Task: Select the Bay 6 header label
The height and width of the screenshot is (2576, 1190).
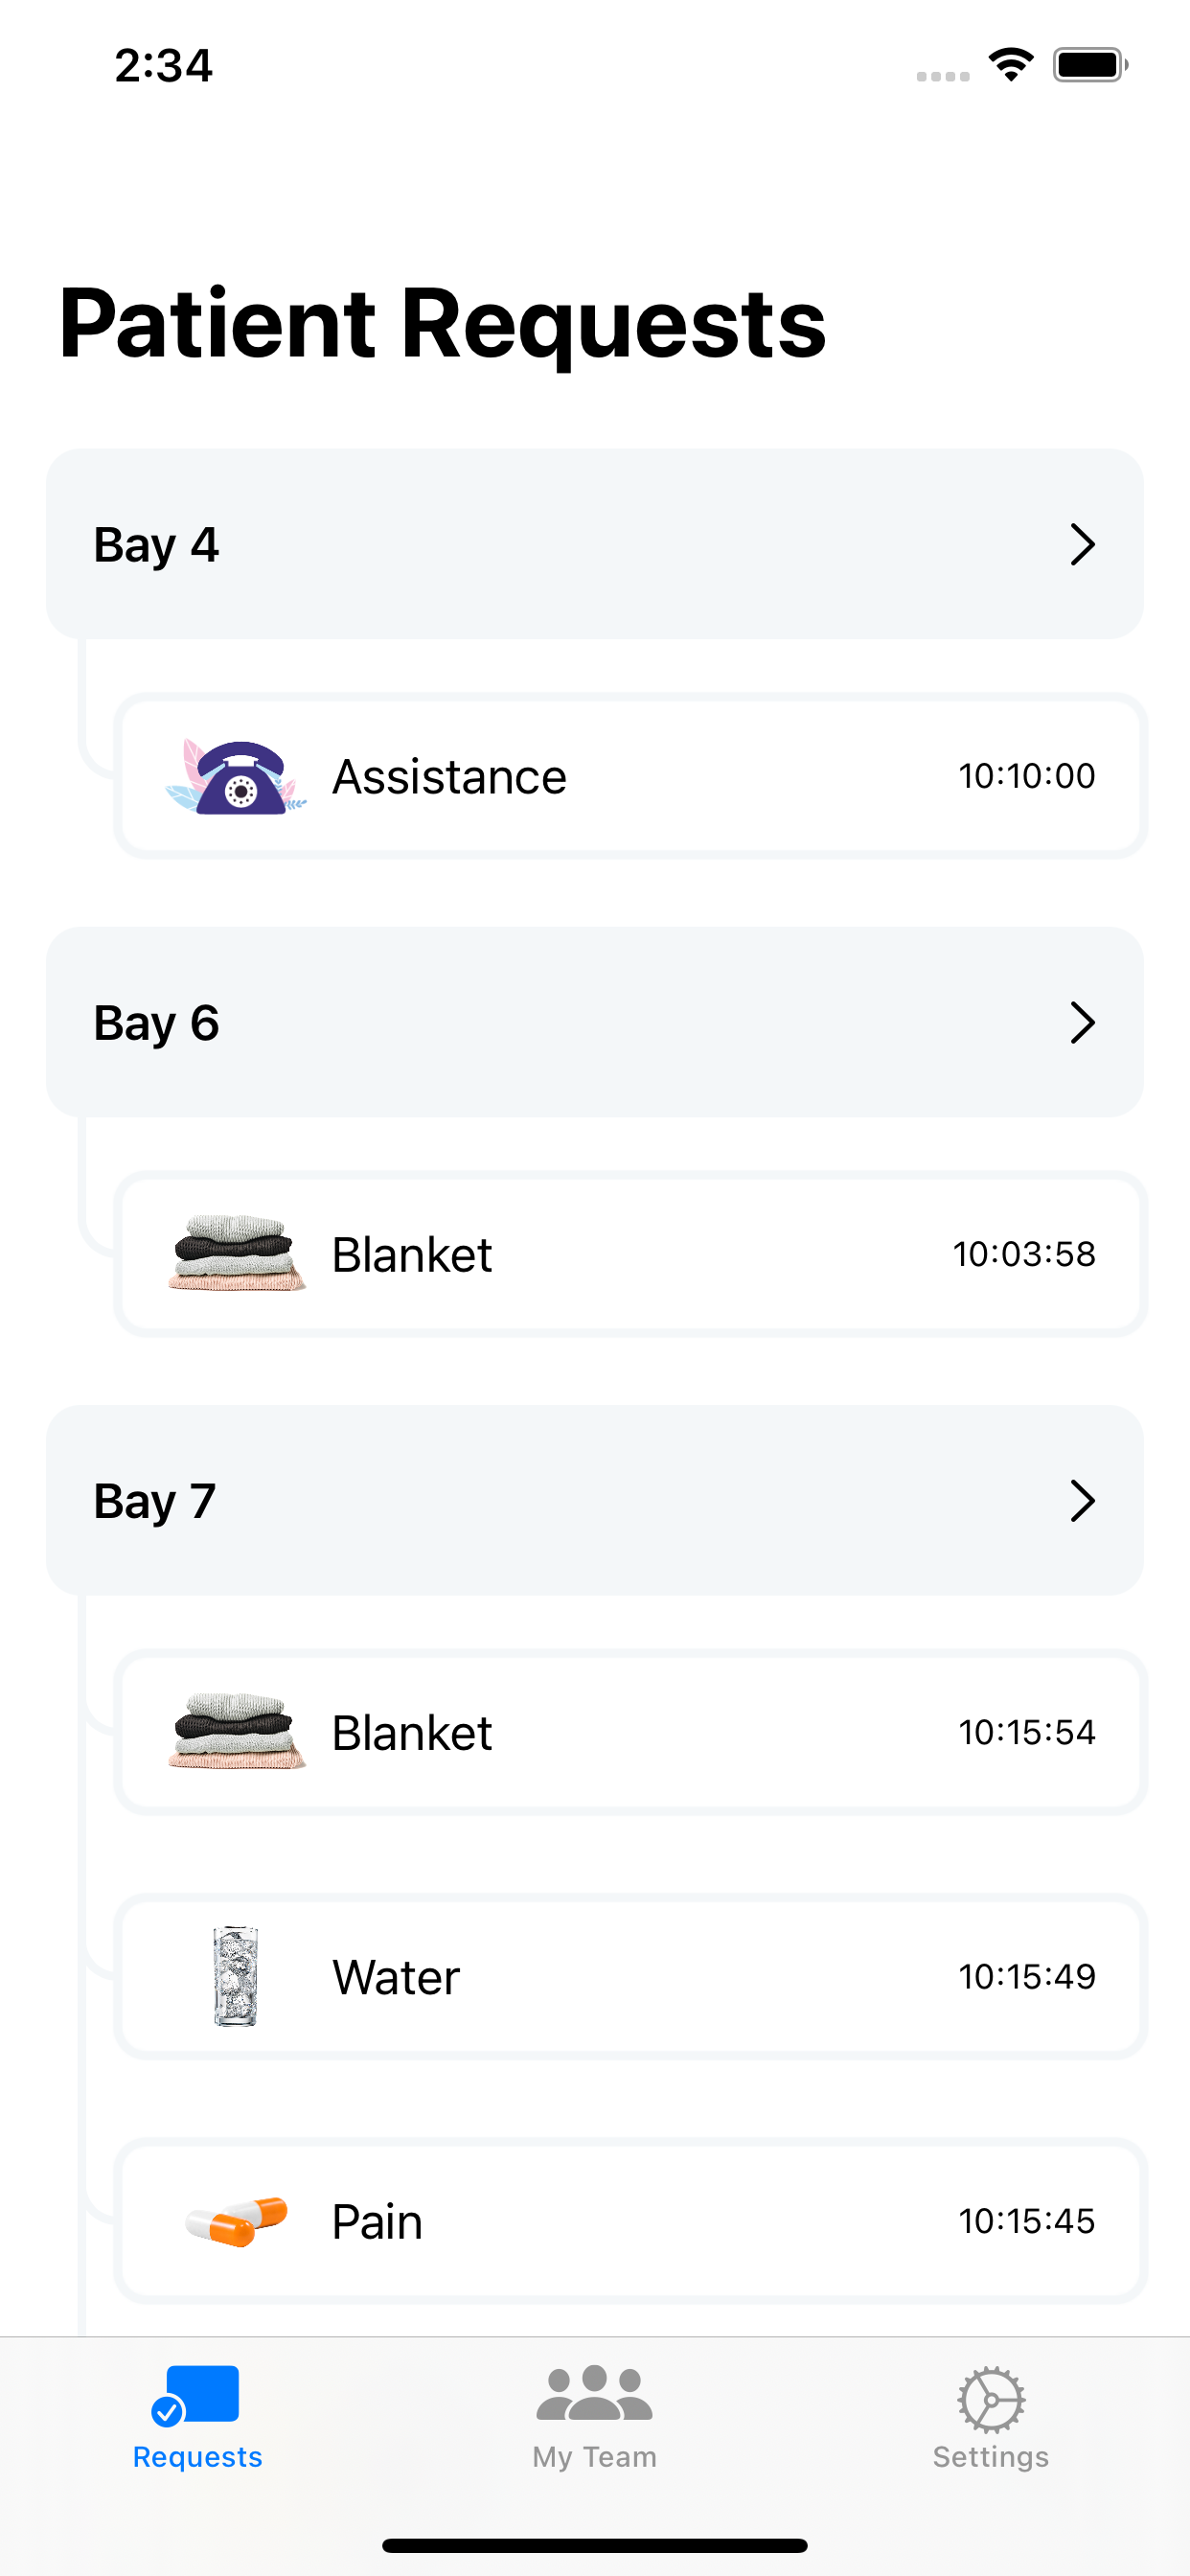Action: [156, 1023]
